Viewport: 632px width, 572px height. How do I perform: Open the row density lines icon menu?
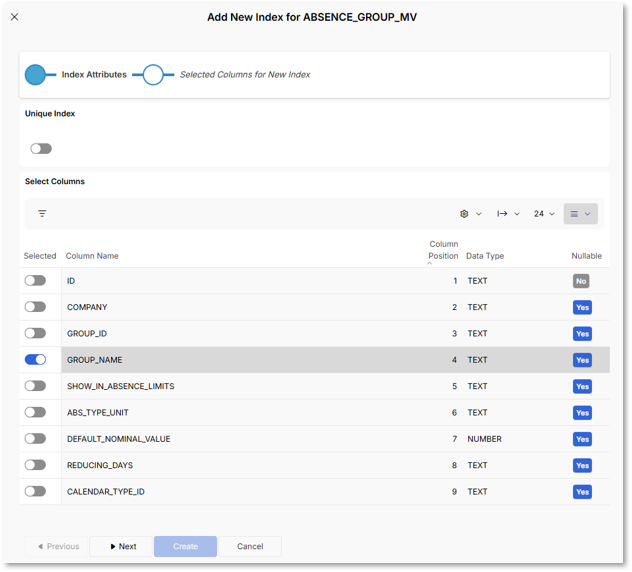(574, 214)
